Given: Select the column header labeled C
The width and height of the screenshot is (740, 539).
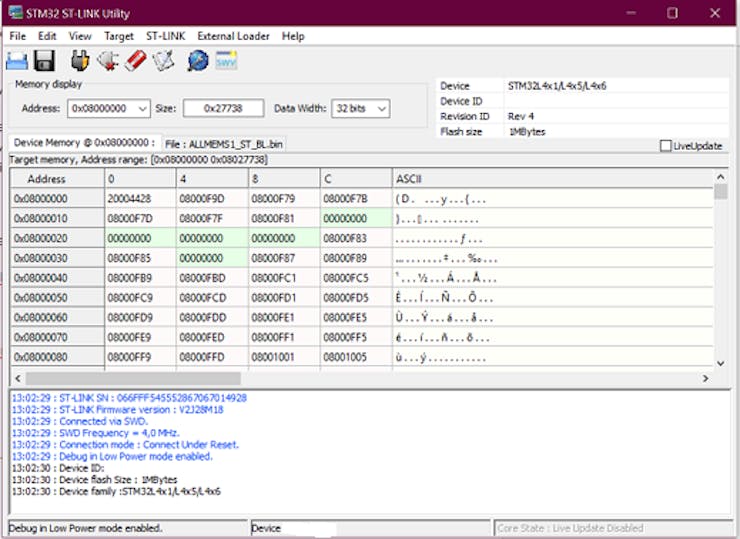Looking at the screenshot, I should 356,179.
